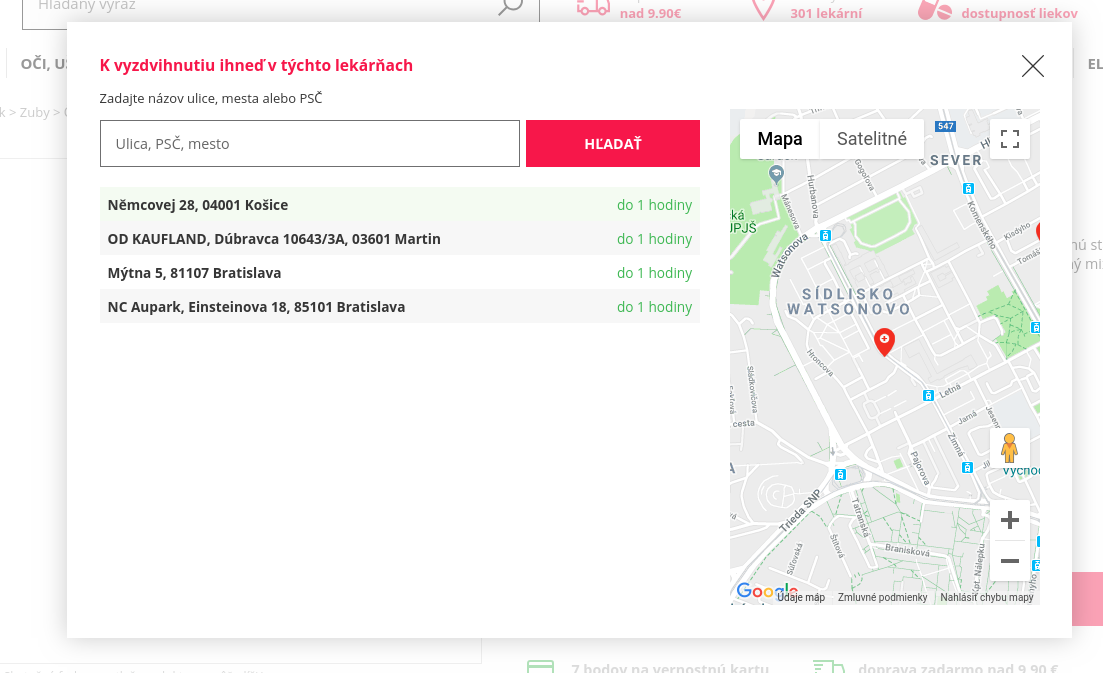Click the red pharmacy map marker
Screen dimensions: 1103x673
(x=884, y=342)
